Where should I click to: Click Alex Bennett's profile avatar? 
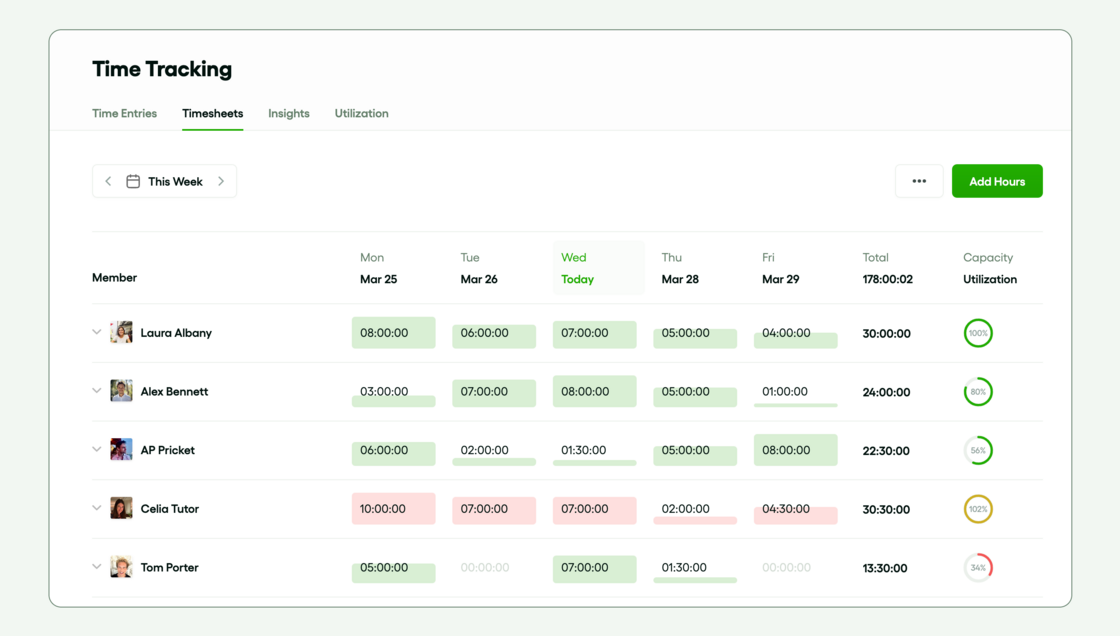click(121, 391)
